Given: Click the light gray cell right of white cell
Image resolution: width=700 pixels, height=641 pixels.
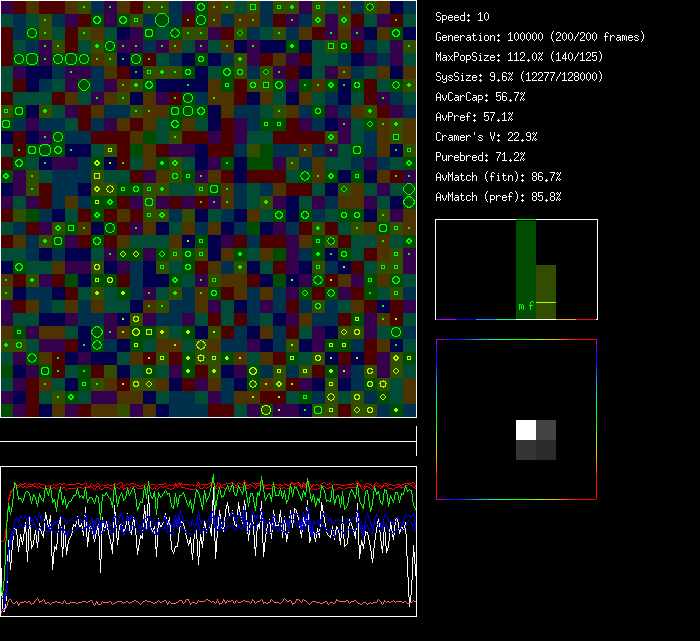Looking at the screenshot, I should coord(546,430).
